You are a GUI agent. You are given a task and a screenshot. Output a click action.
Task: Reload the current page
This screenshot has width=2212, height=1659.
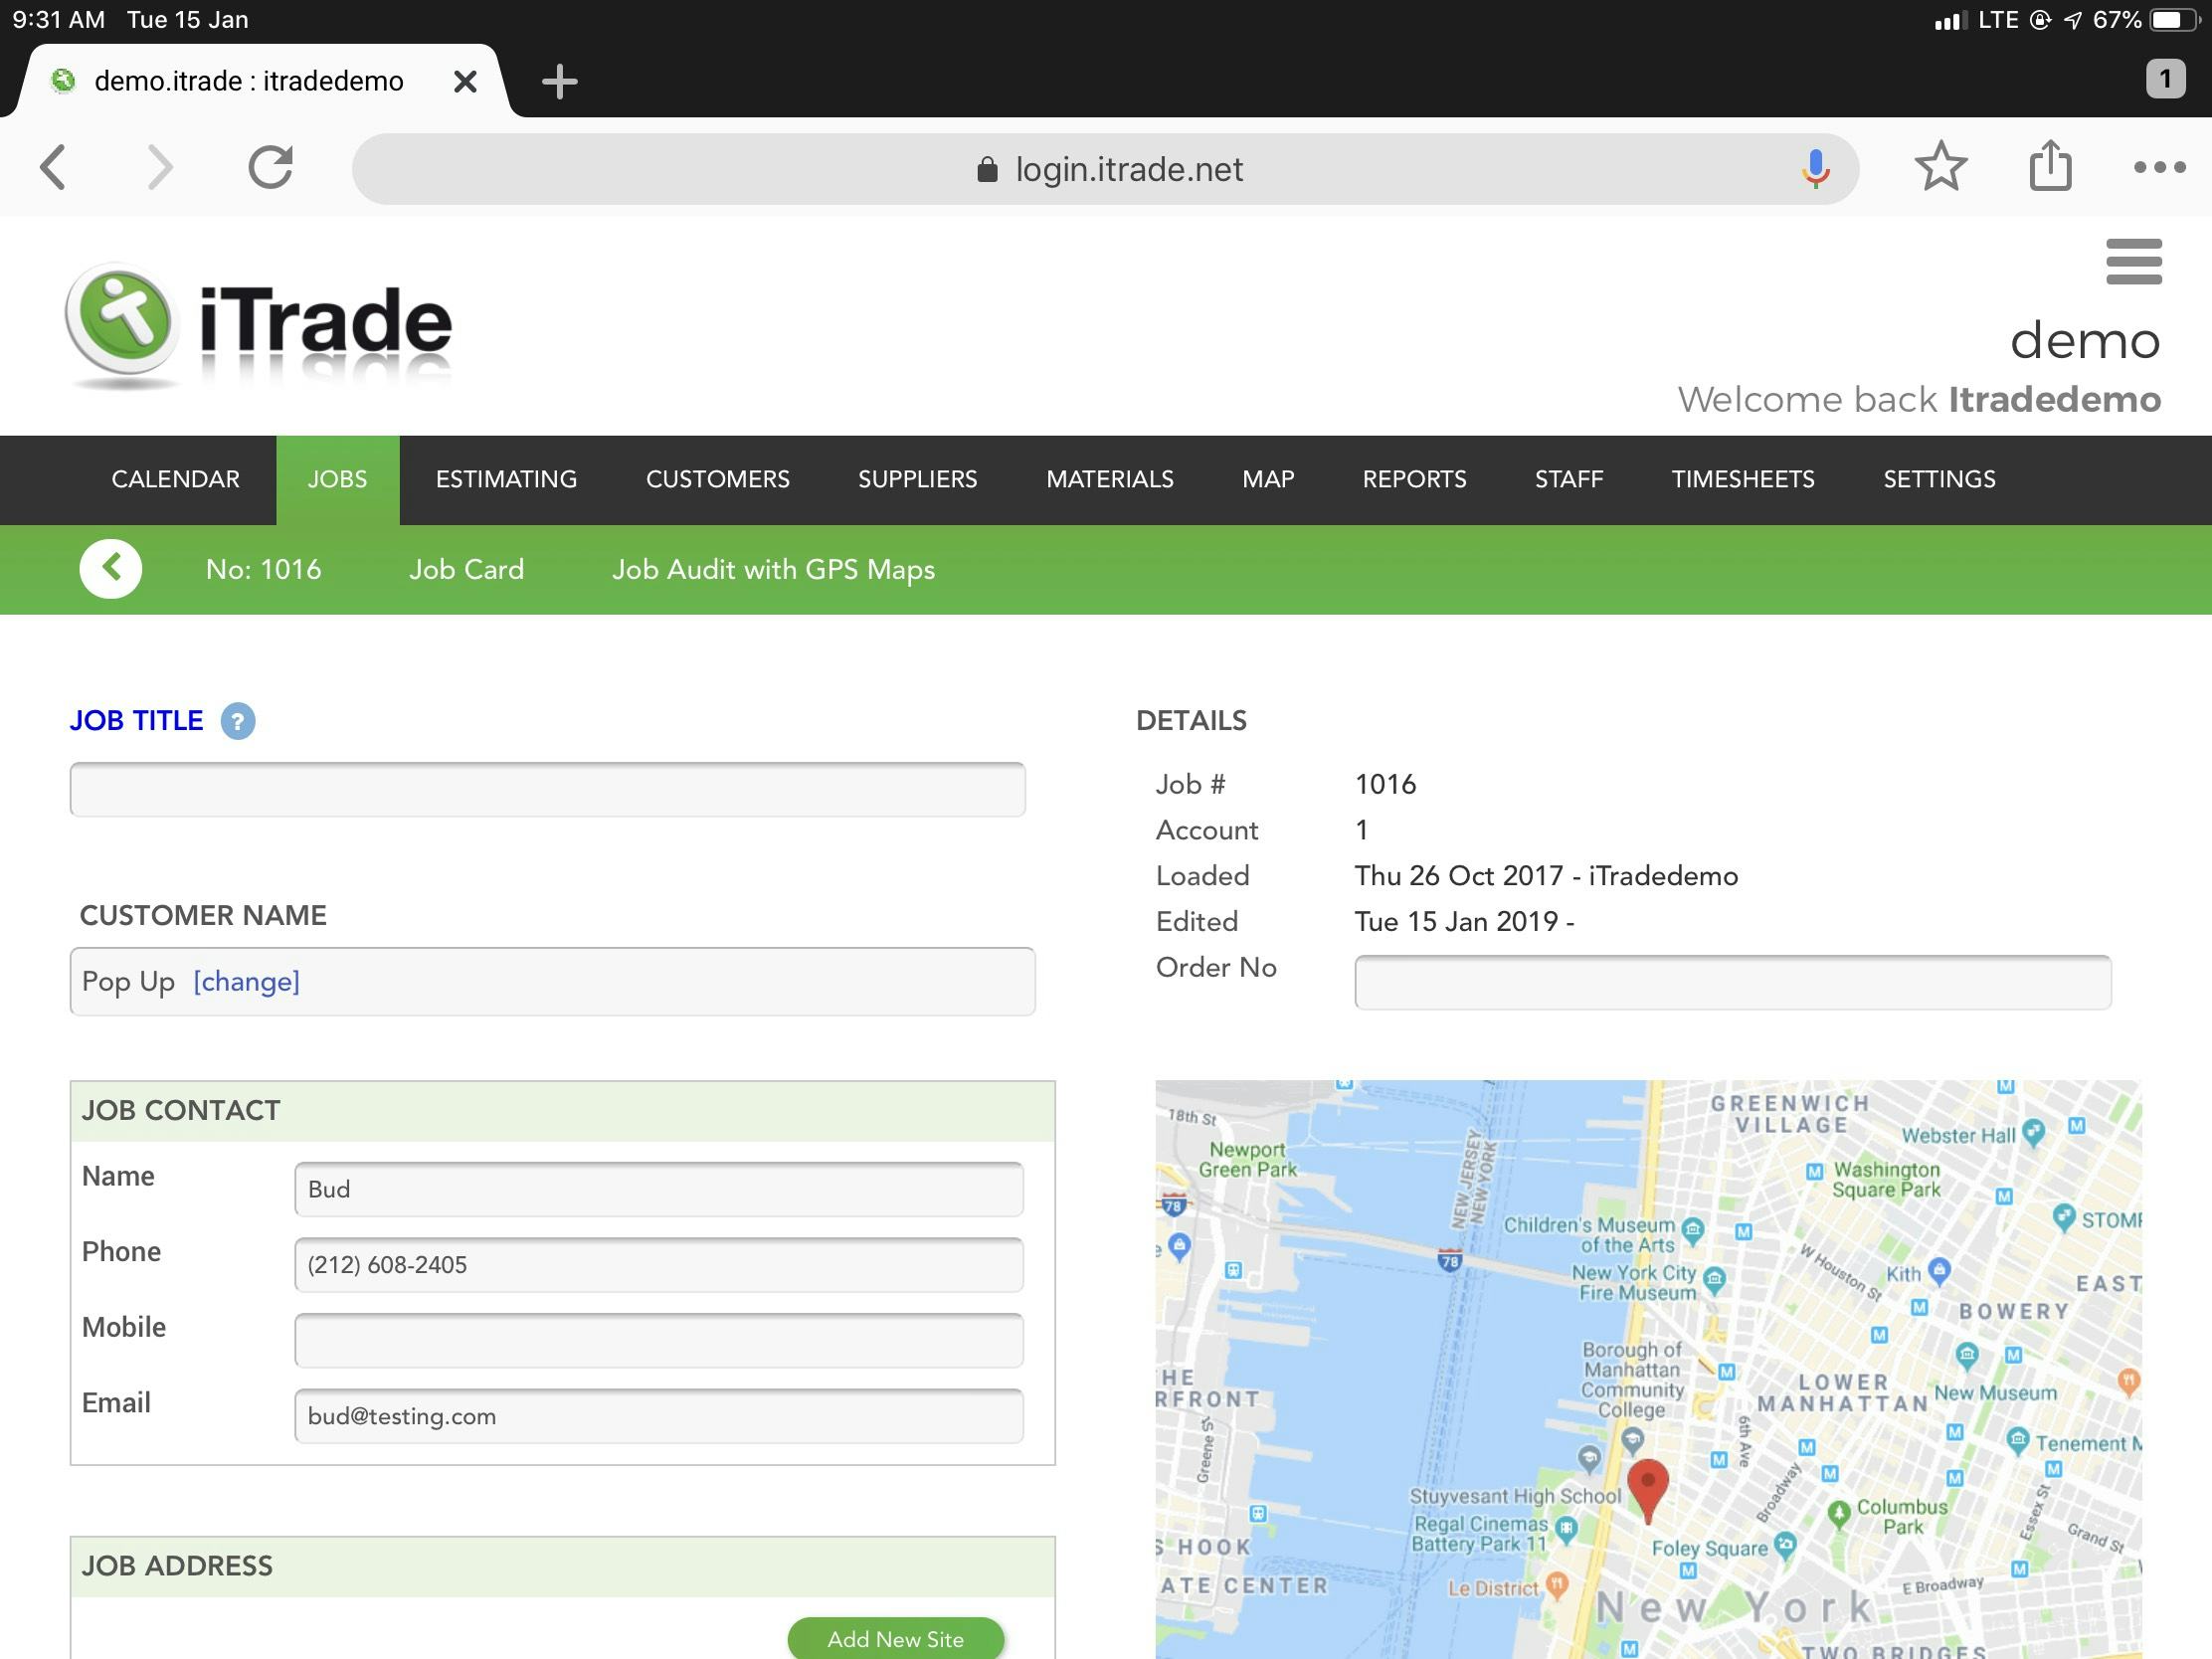(270, 167)
